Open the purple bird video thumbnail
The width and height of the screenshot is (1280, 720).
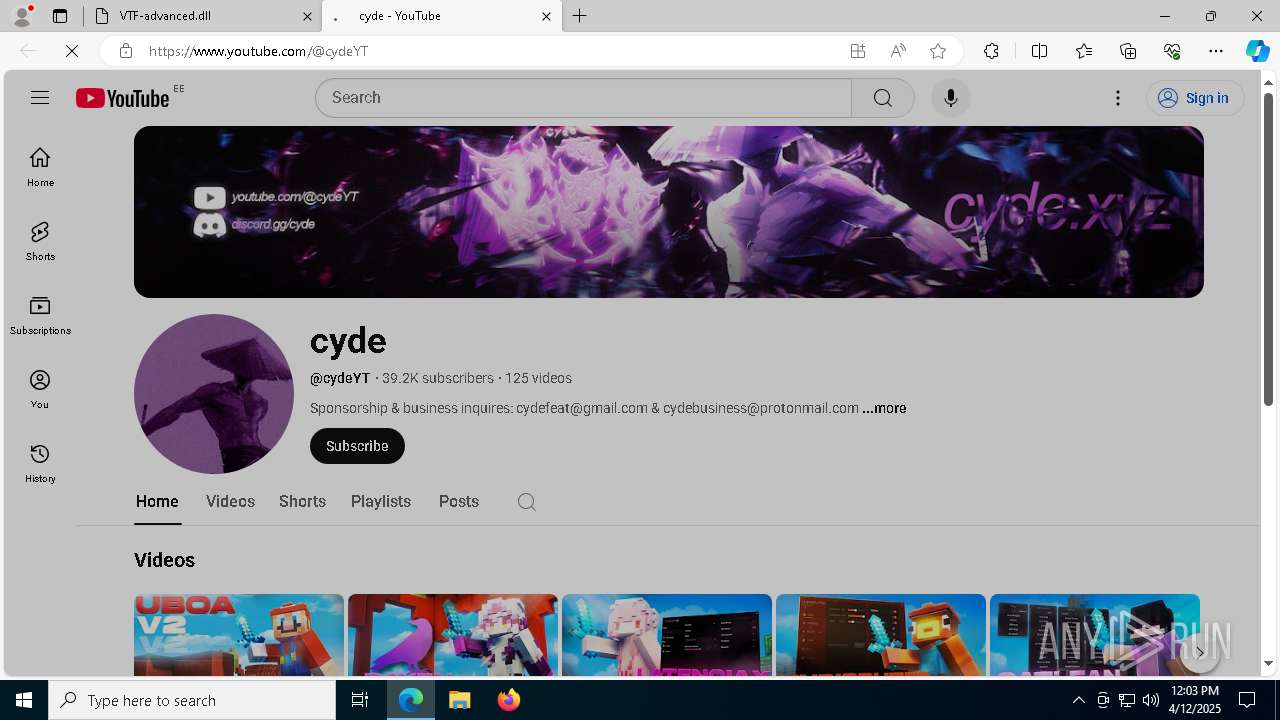[453, 635]
